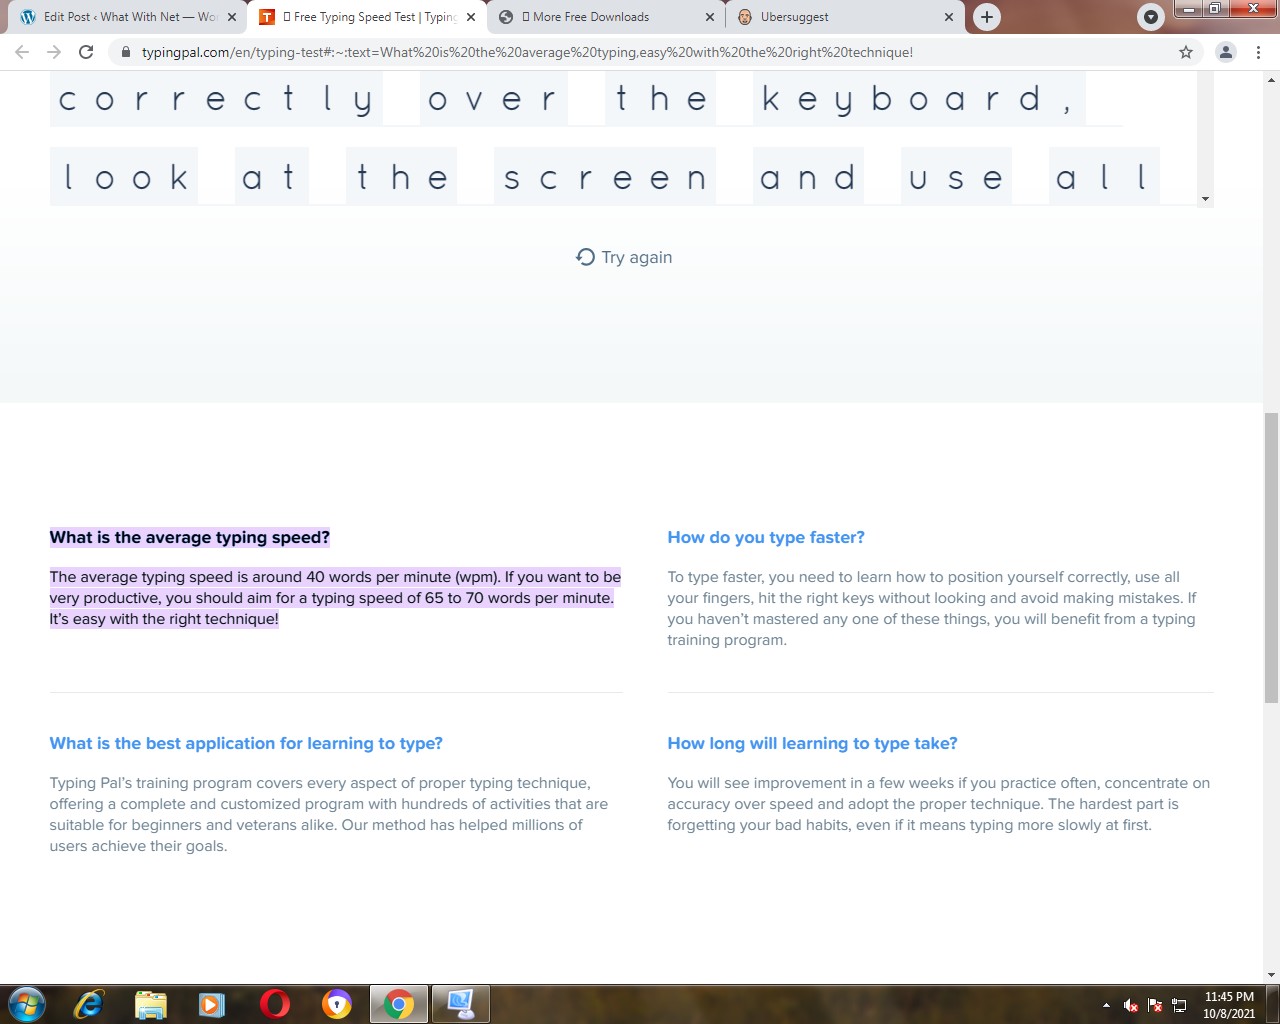Open Chrome's three-dot menu
The image size is (1280, 1024).
(x=1258, y=52)
